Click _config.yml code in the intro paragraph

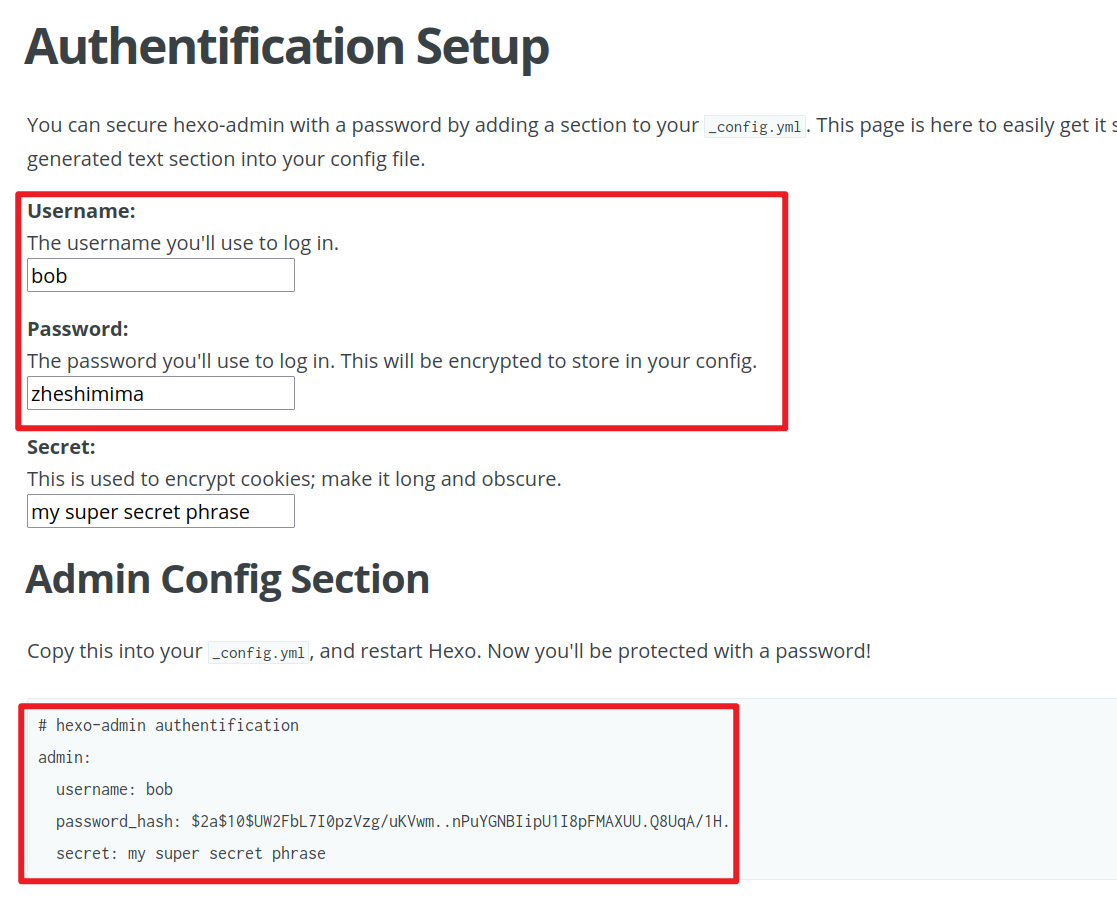pos(755,126)
